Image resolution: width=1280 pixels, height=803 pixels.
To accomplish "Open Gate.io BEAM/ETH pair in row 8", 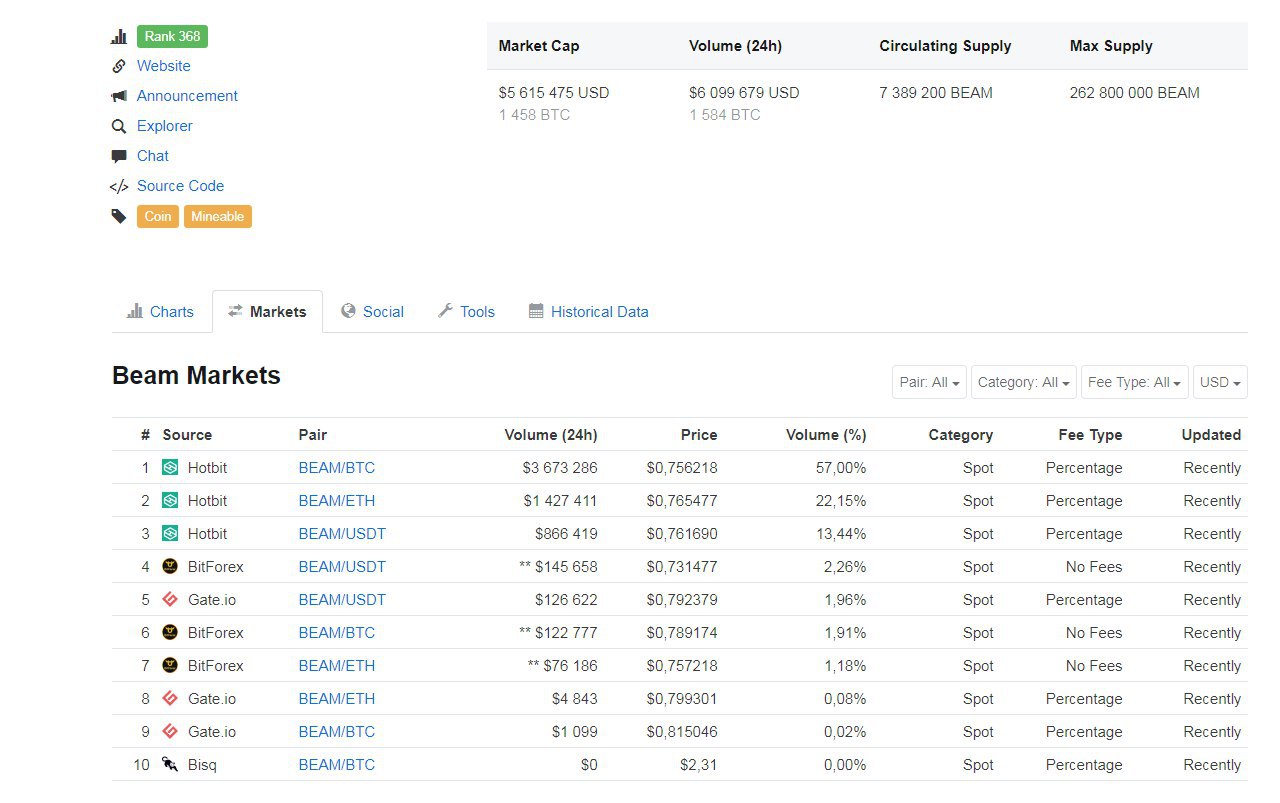I will click(x=337, y=699).
